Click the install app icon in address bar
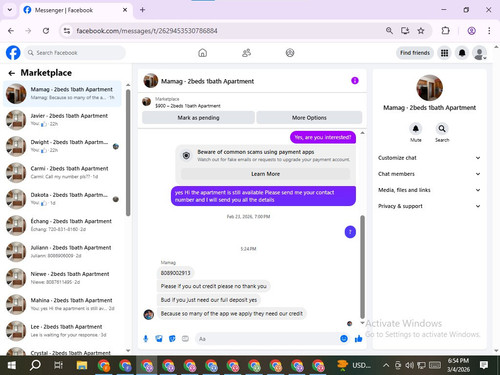The width and height of the screenshot is (500, 375). [x=405, y=31]
